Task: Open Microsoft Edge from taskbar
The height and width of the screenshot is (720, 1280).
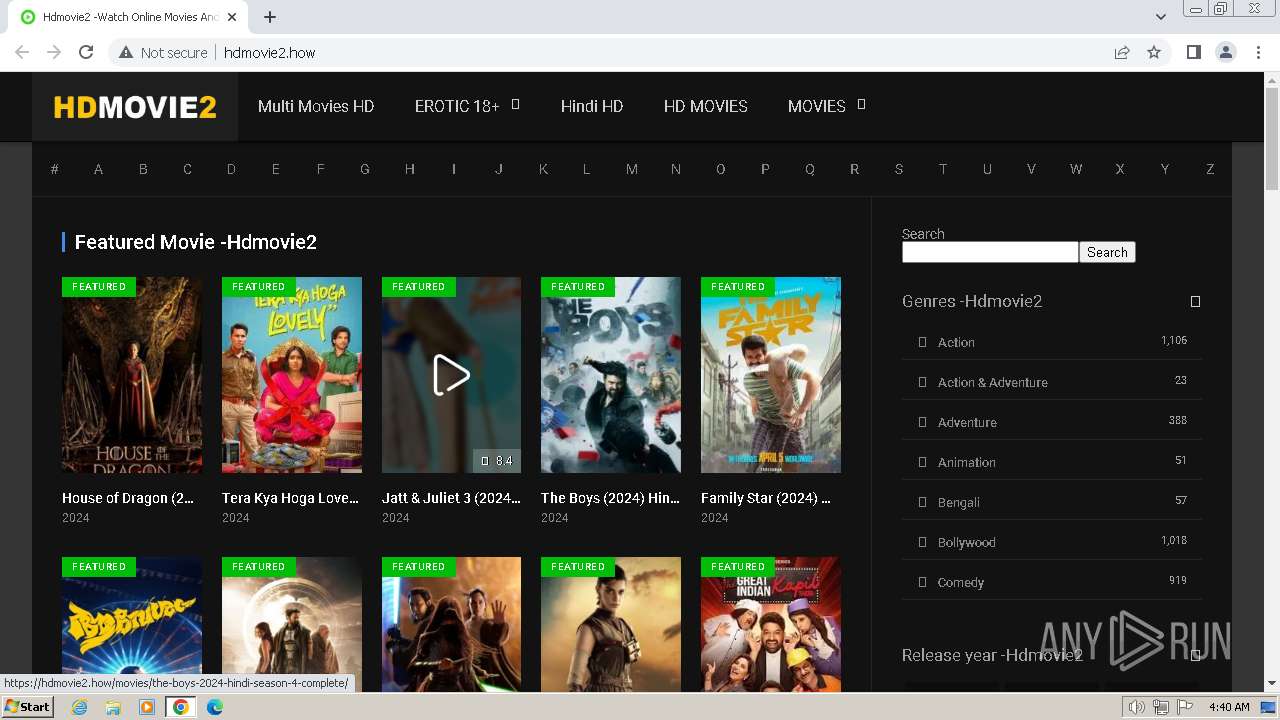Action: point(215,707)
